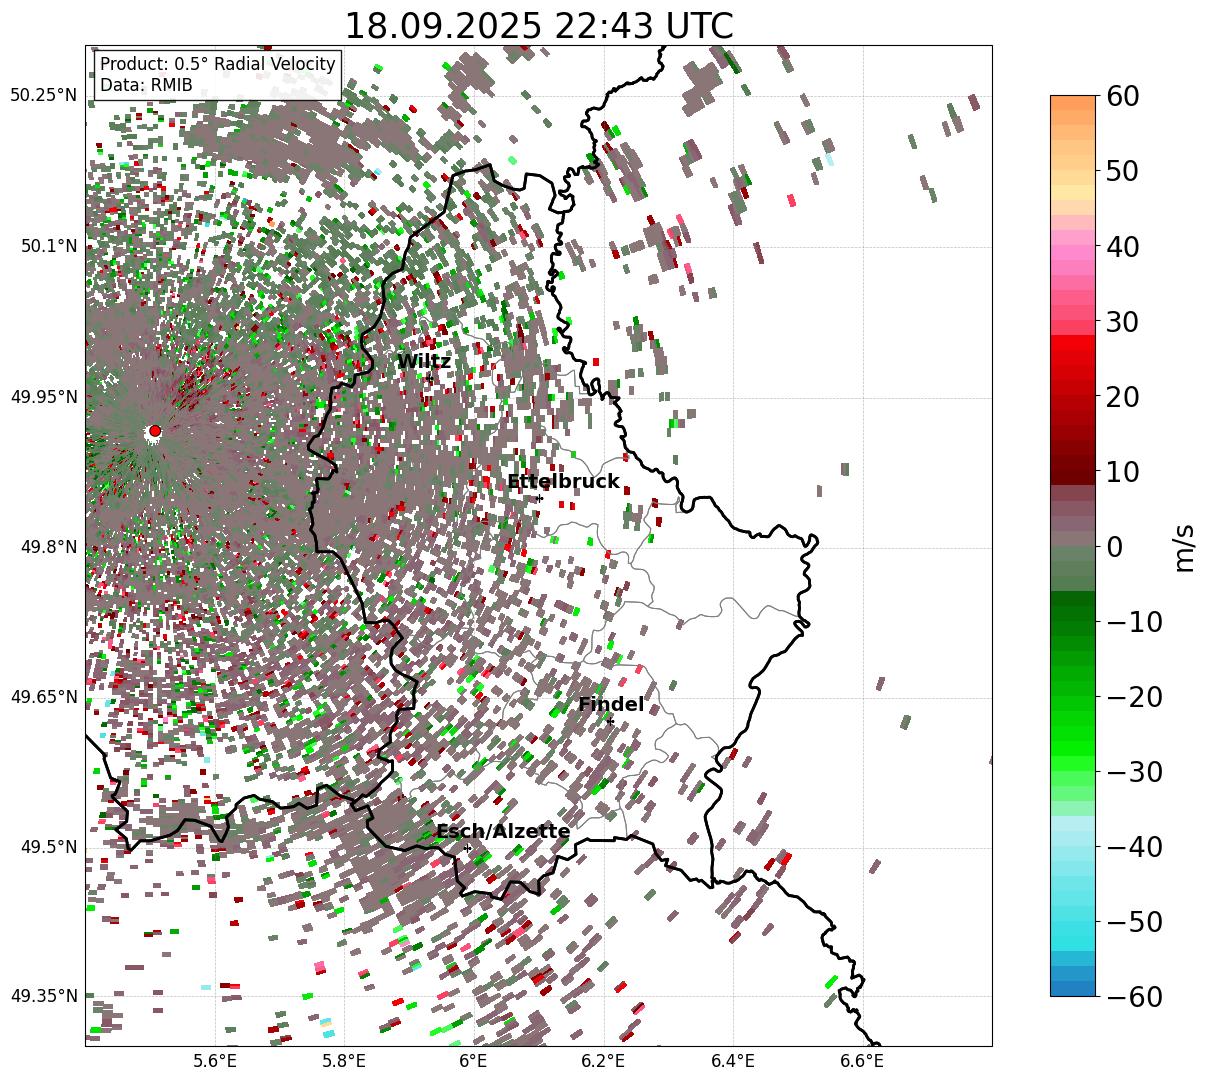
Task: Click the 49.5°N latitude tick label
Action: [x=47, y=847]
